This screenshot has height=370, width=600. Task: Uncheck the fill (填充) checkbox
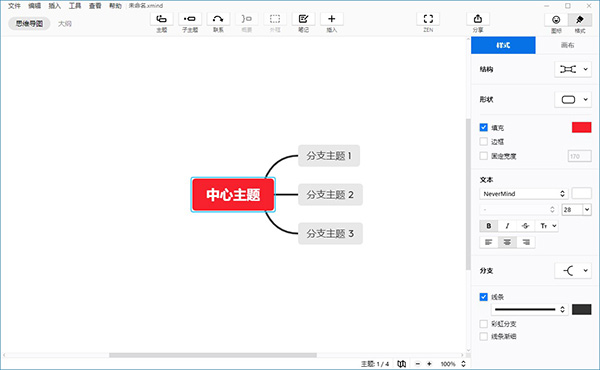(x=484, y=127)
